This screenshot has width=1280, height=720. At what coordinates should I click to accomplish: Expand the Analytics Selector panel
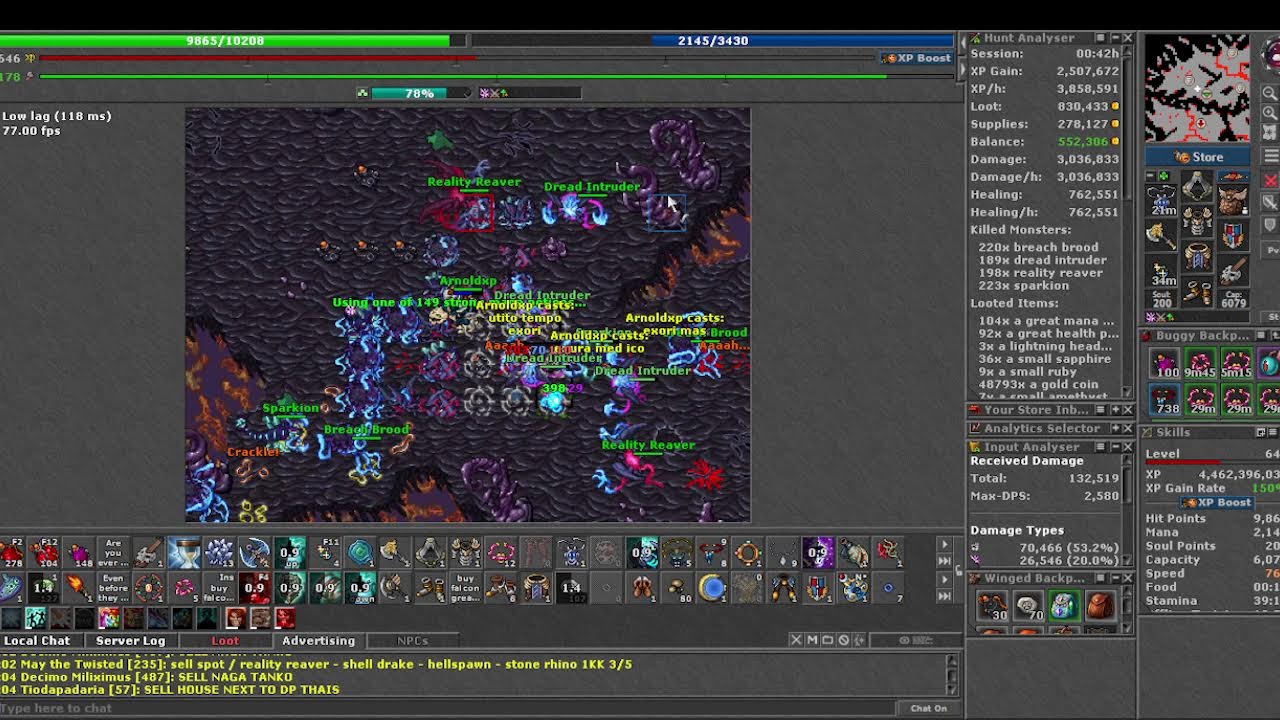pyautogui.click(x=1115, y=428)
